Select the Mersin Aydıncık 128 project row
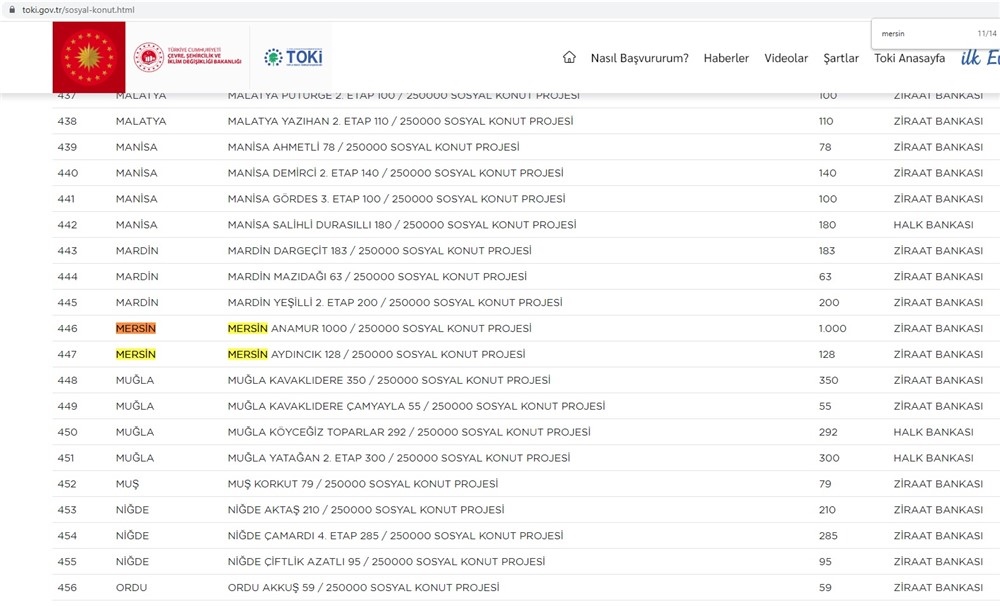Viewport: 1000px width, 606px height. (377, 354)
